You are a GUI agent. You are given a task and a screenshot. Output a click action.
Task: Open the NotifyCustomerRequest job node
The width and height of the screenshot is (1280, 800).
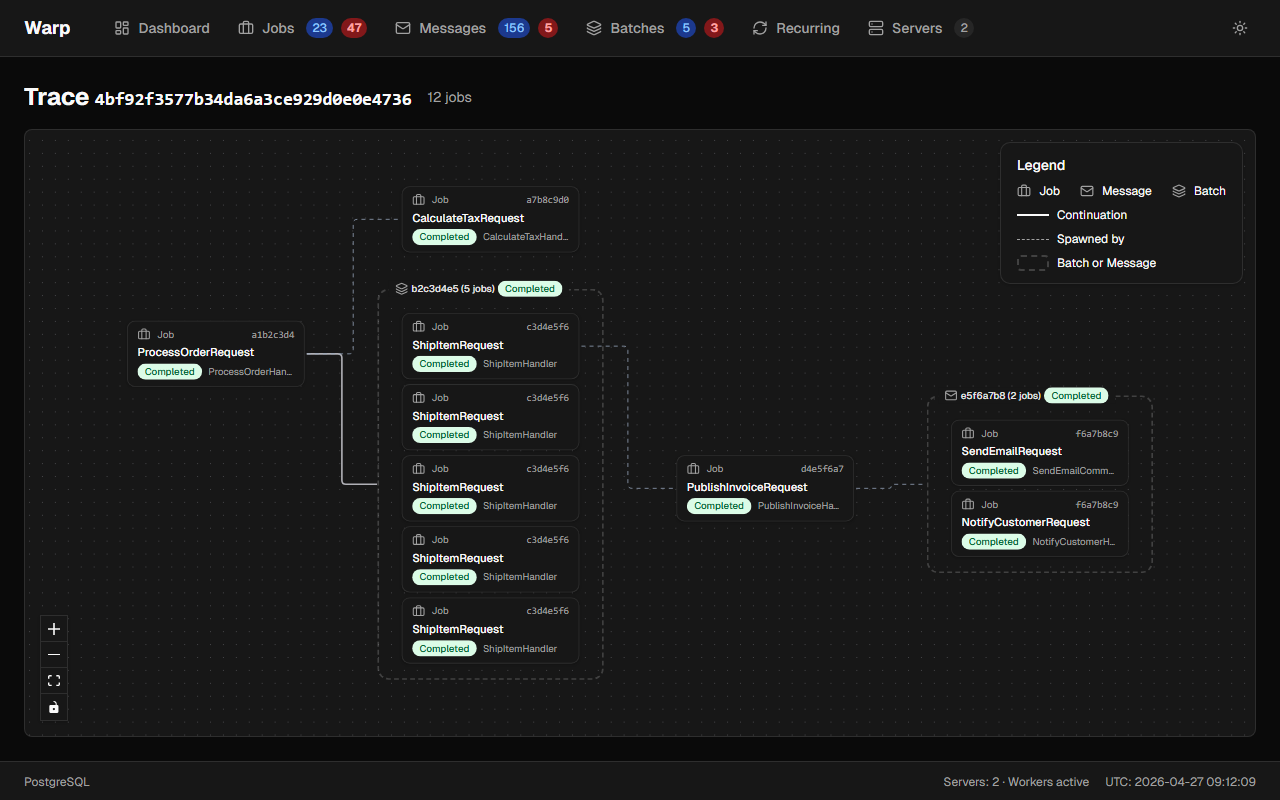pos(1039,523)
